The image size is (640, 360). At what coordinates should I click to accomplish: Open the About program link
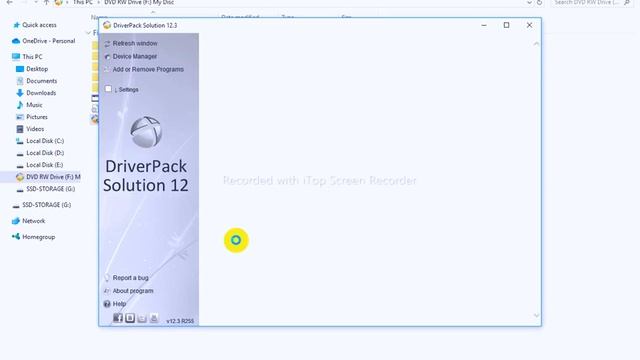pos(133,291)
